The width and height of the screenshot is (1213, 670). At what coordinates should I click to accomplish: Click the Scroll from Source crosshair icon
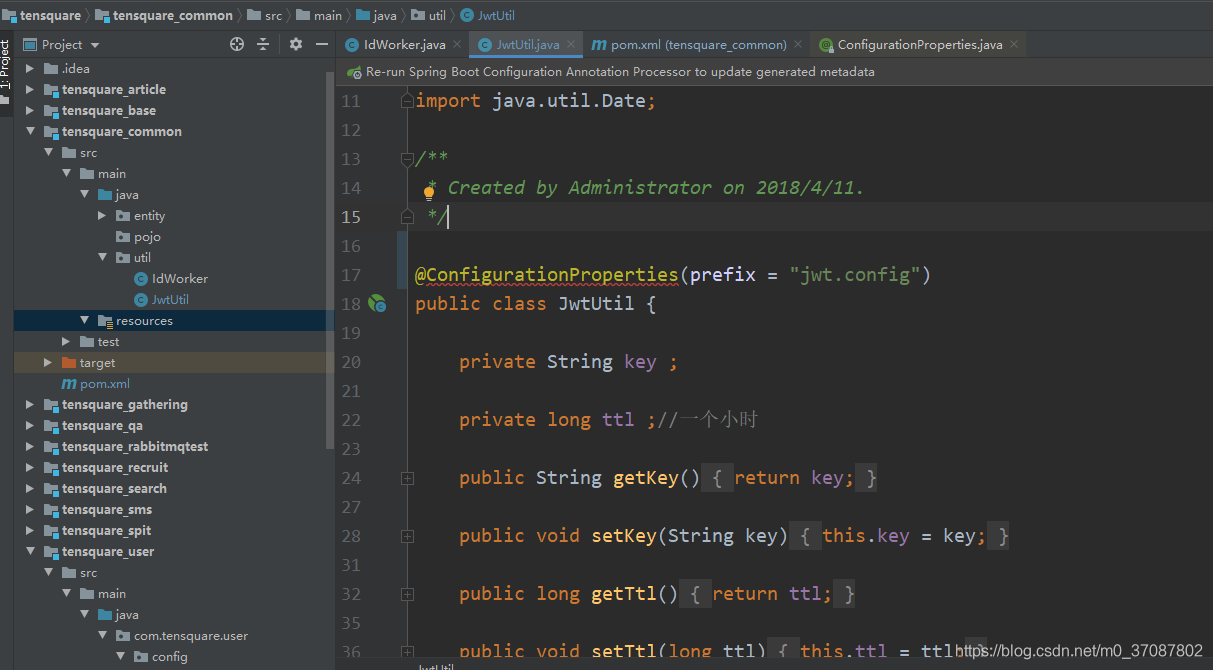click(235, 44)
